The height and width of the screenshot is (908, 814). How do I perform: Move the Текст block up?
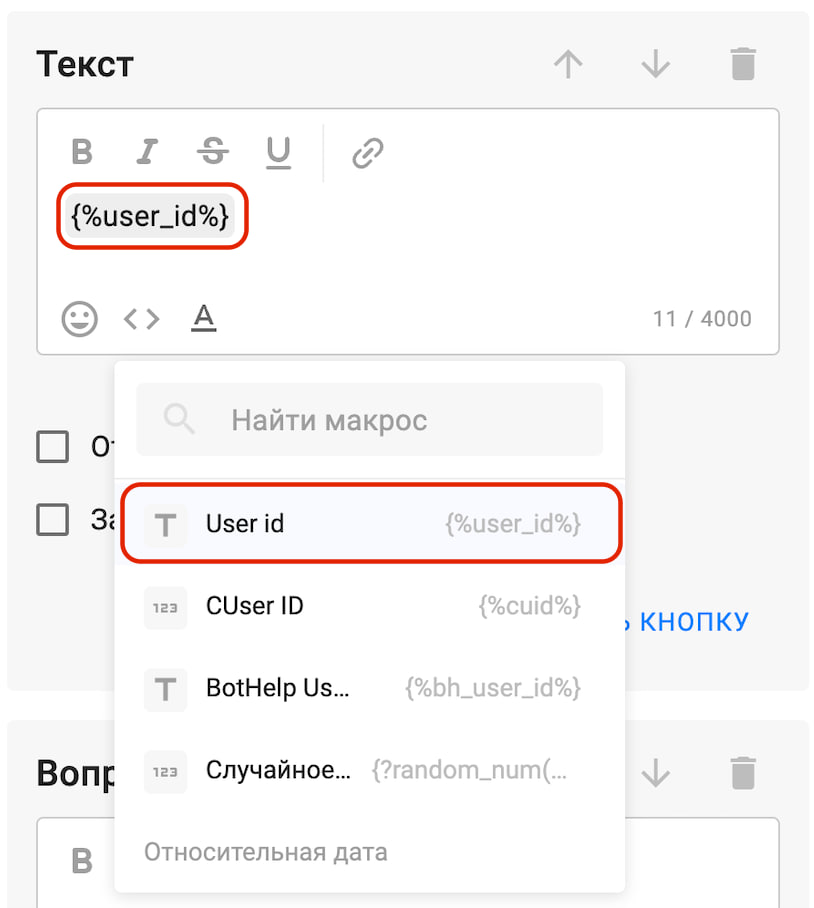click(x=568, y=65)
